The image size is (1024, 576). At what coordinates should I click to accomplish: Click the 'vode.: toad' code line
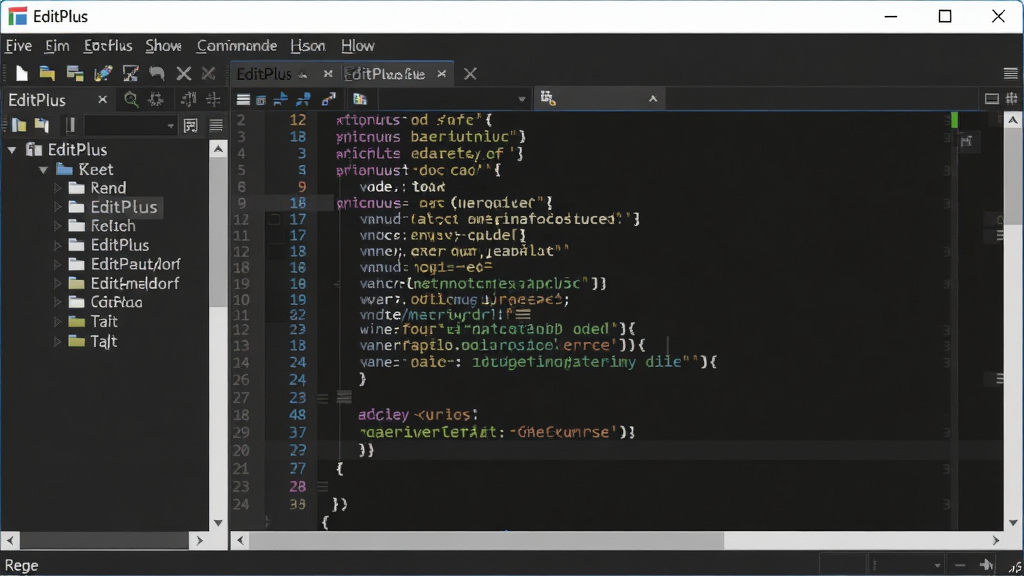pos(402,187)
